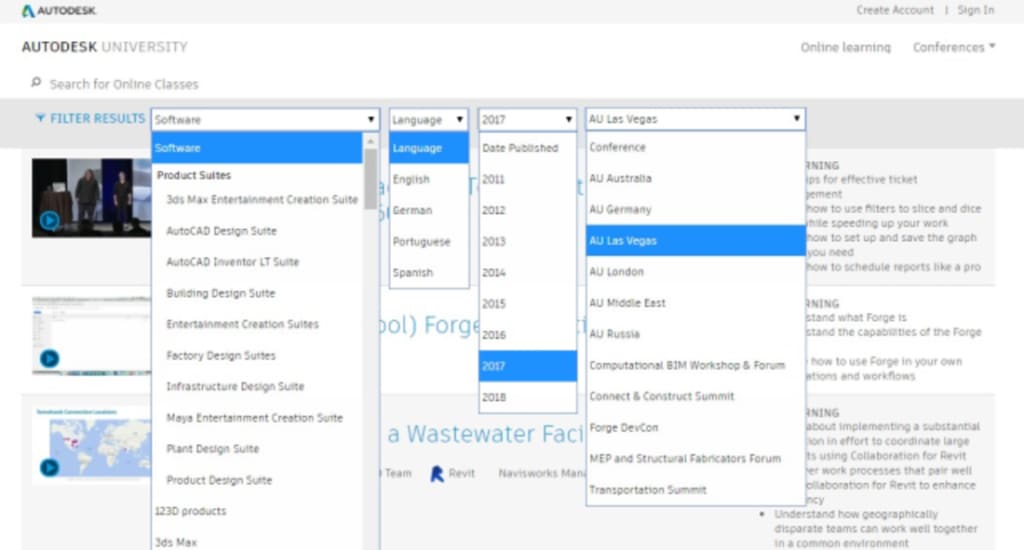Open Online learning page

click(845, 47)
